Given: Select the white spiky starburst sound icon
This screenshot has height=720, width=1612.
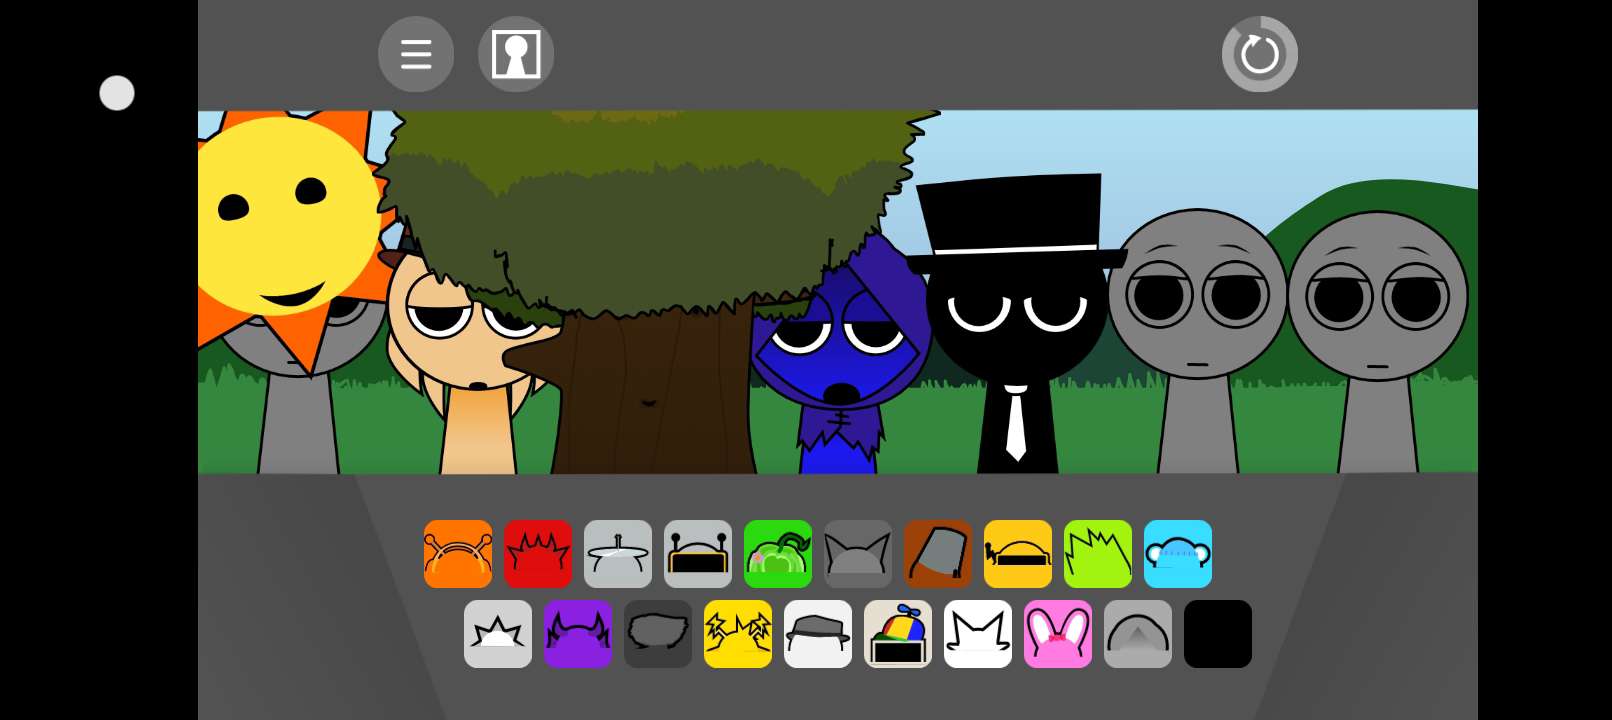Looking at the screenshot, I should (x=498, y=634).
